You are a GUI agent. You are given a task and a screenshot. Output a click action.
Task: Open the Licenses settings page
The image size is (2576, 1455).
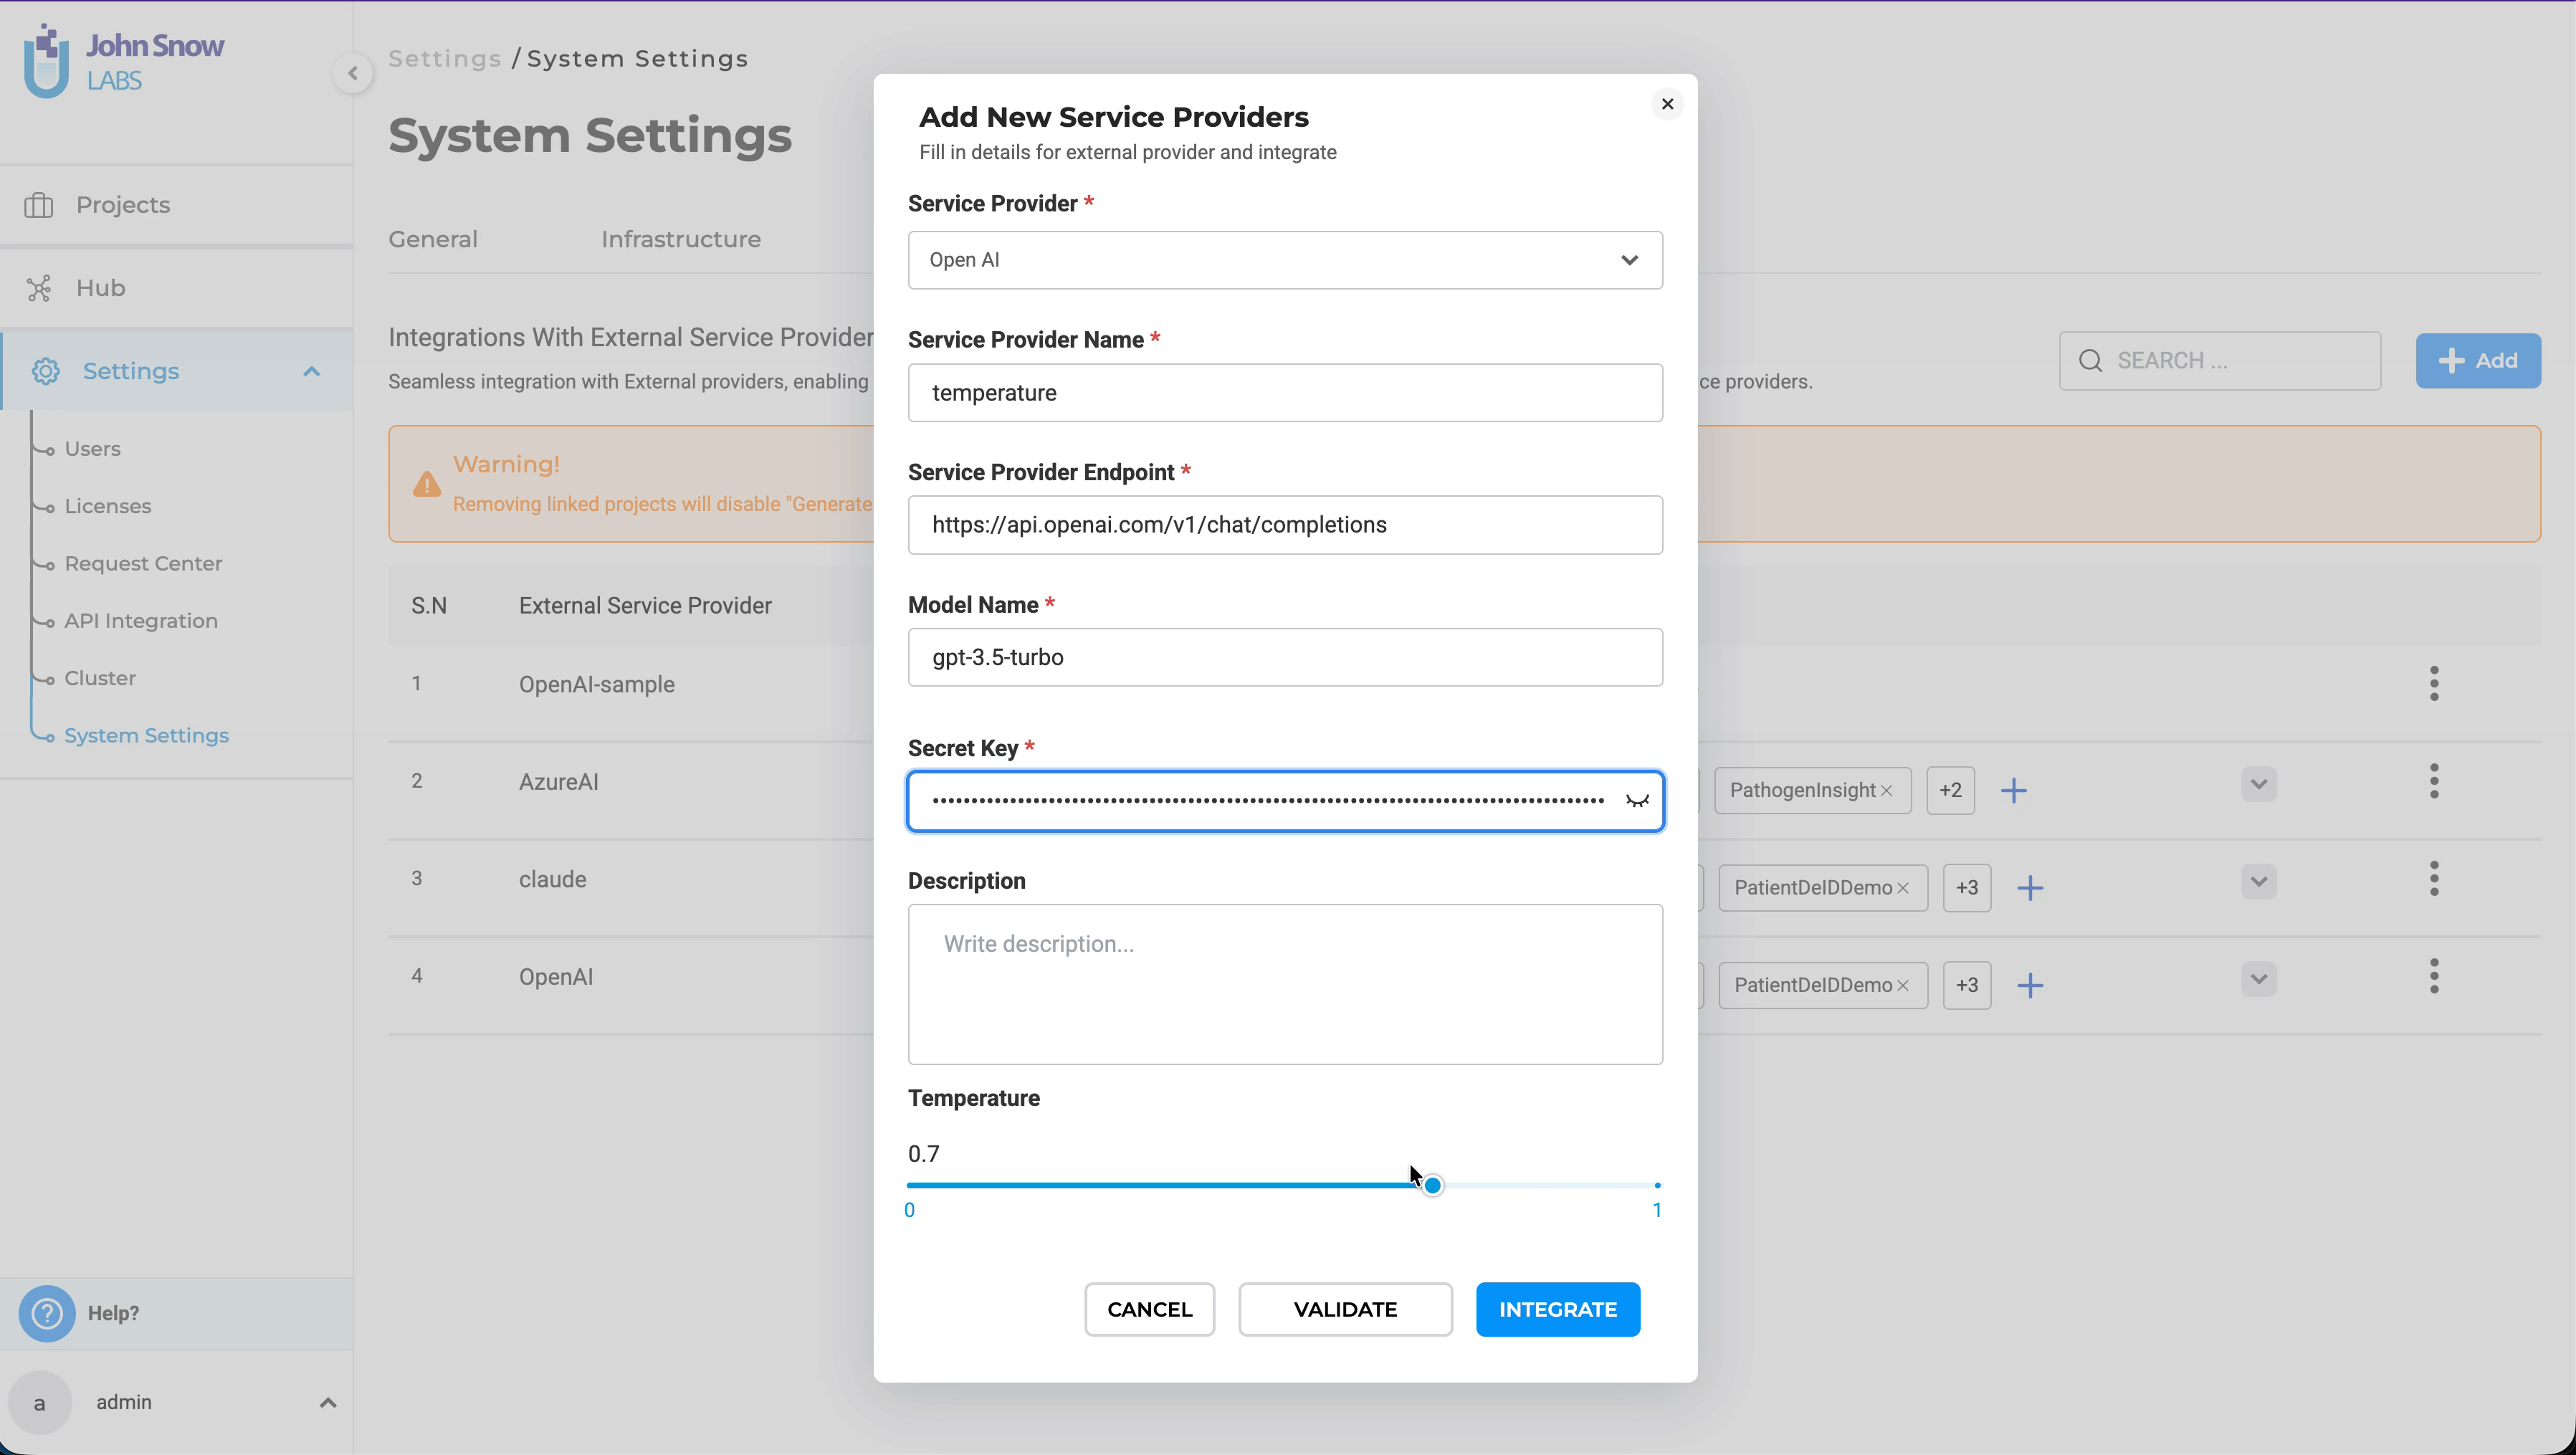[108, 506]
